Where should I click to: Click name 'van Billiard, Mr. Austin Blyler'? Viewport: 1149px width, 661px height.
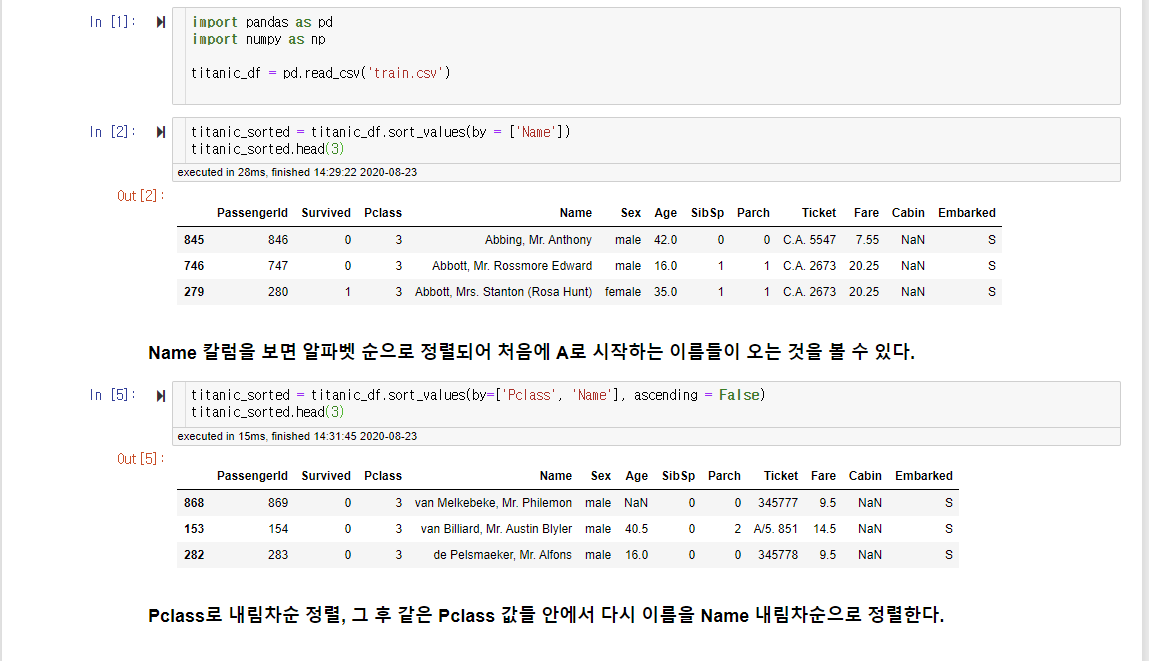[x=496, y=528]
